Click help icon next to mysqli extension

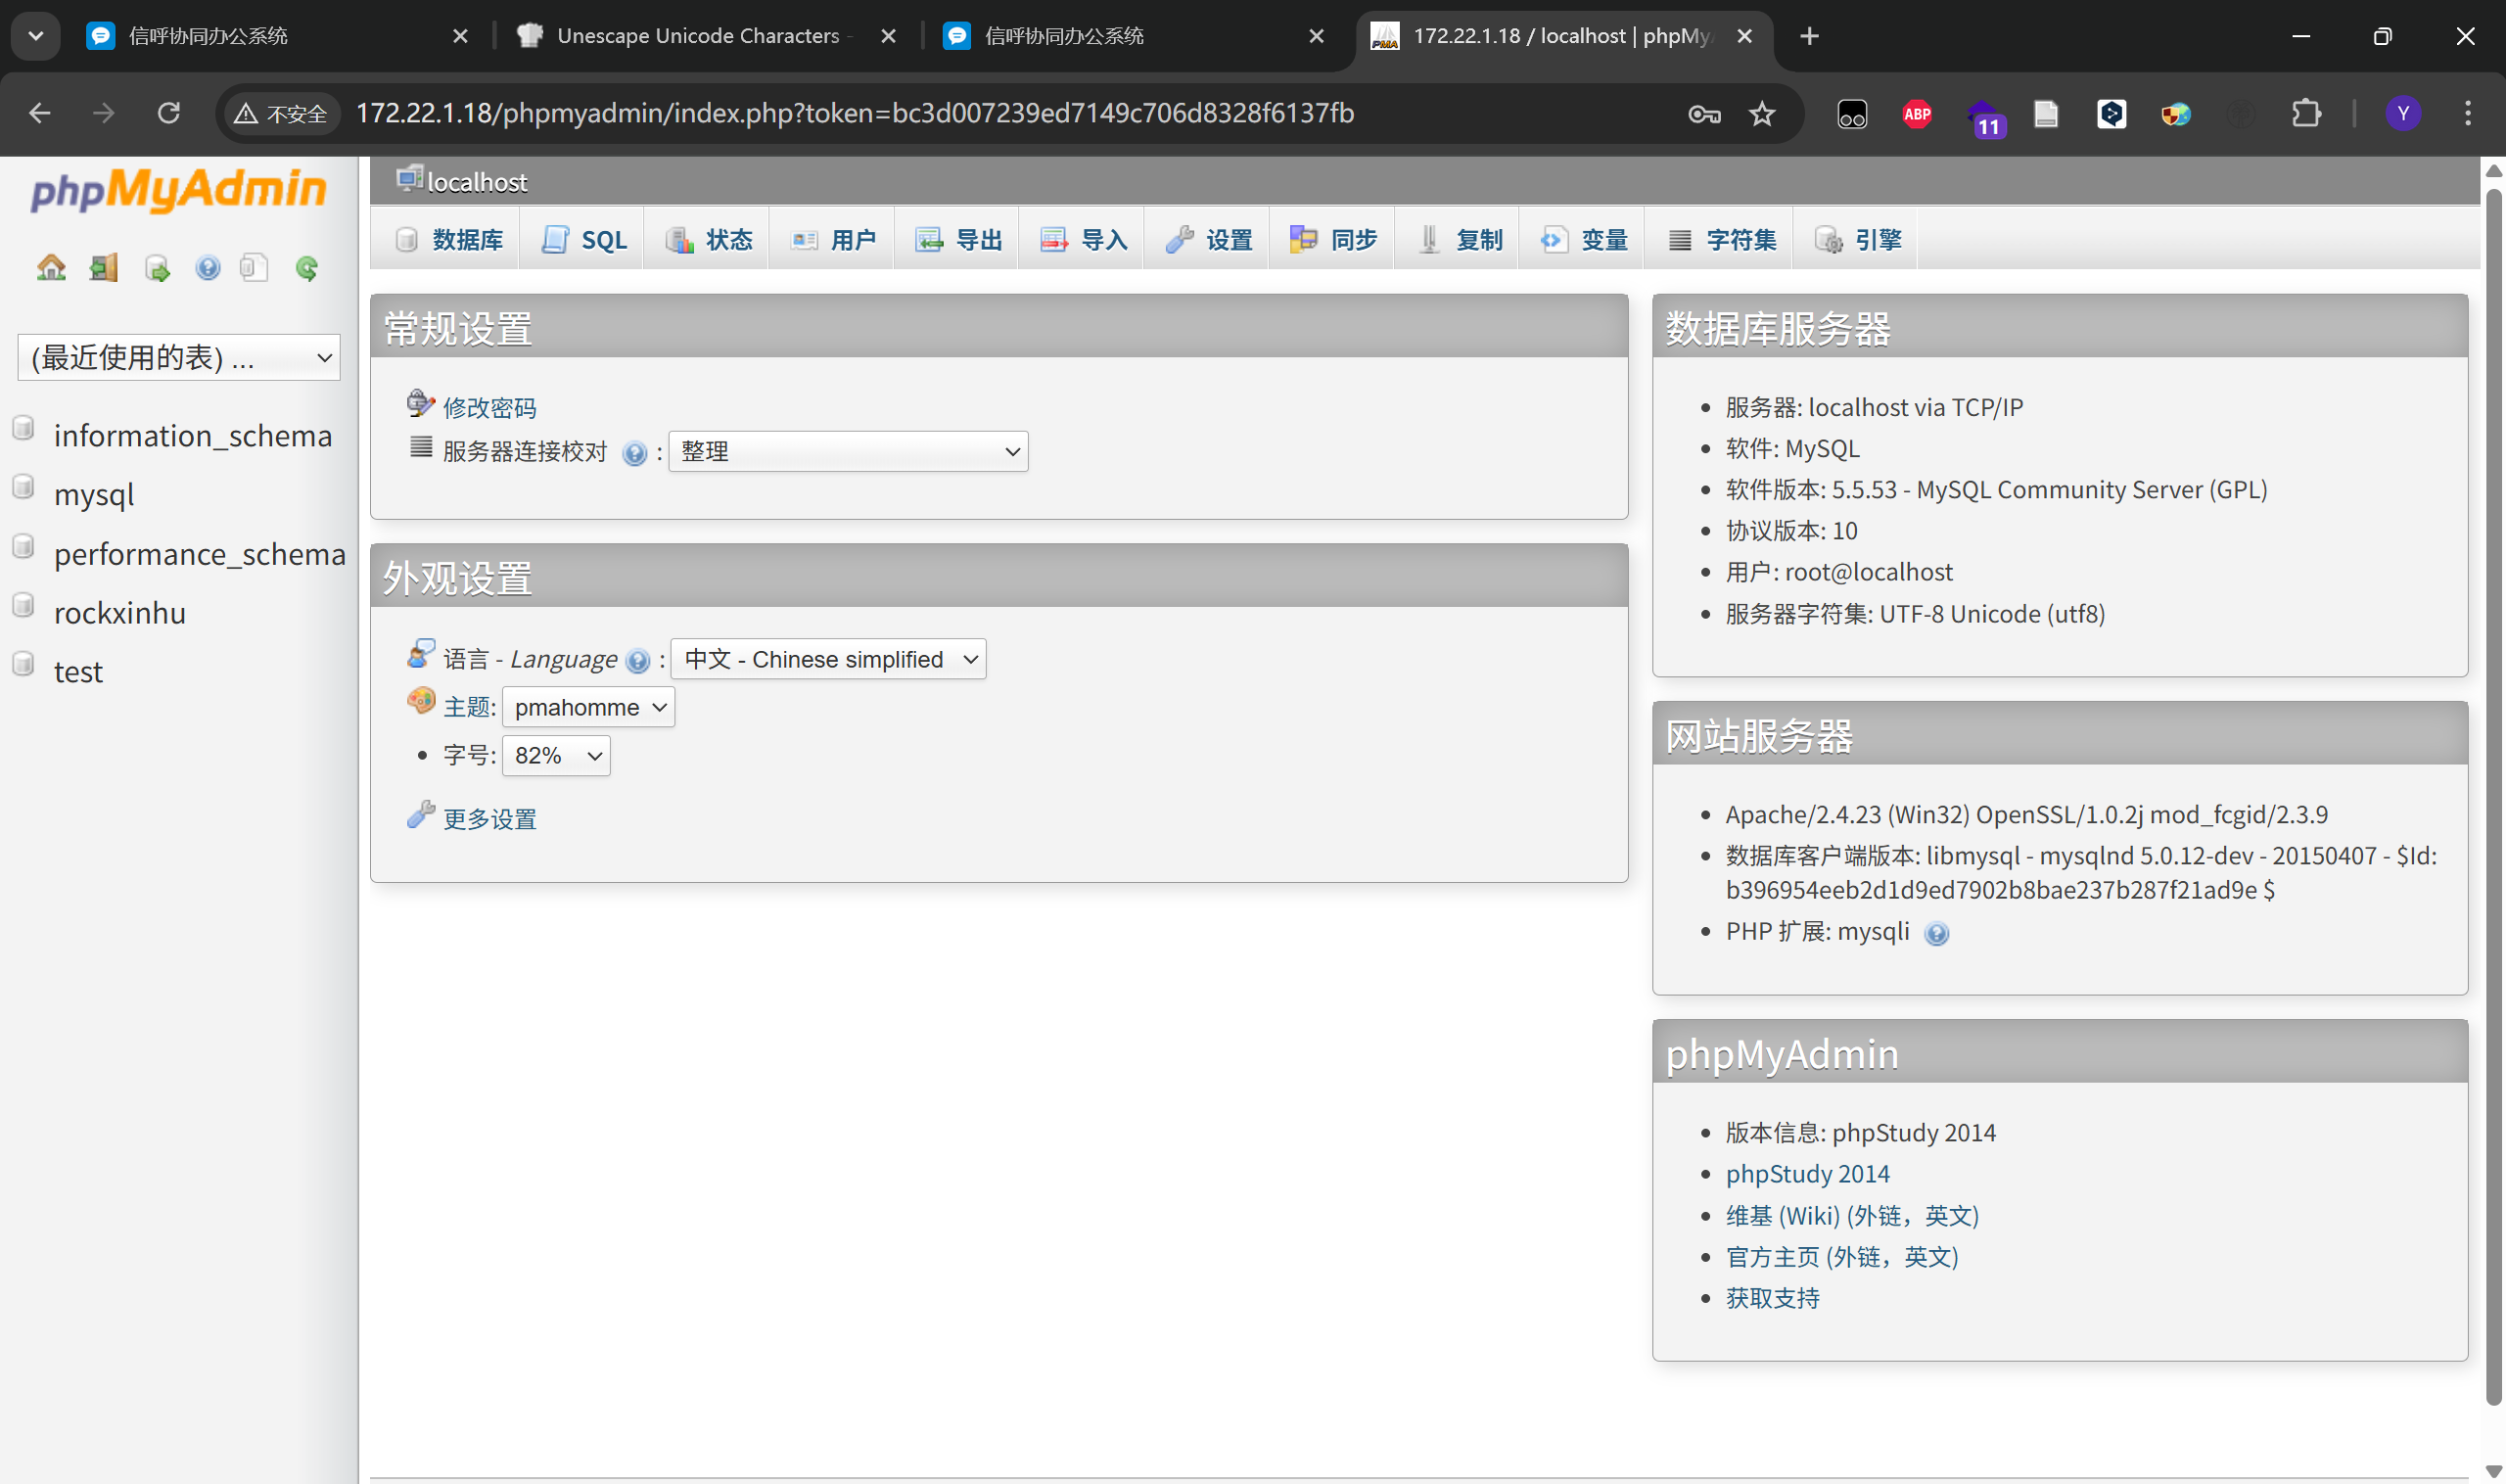(x=1936, y=934)
